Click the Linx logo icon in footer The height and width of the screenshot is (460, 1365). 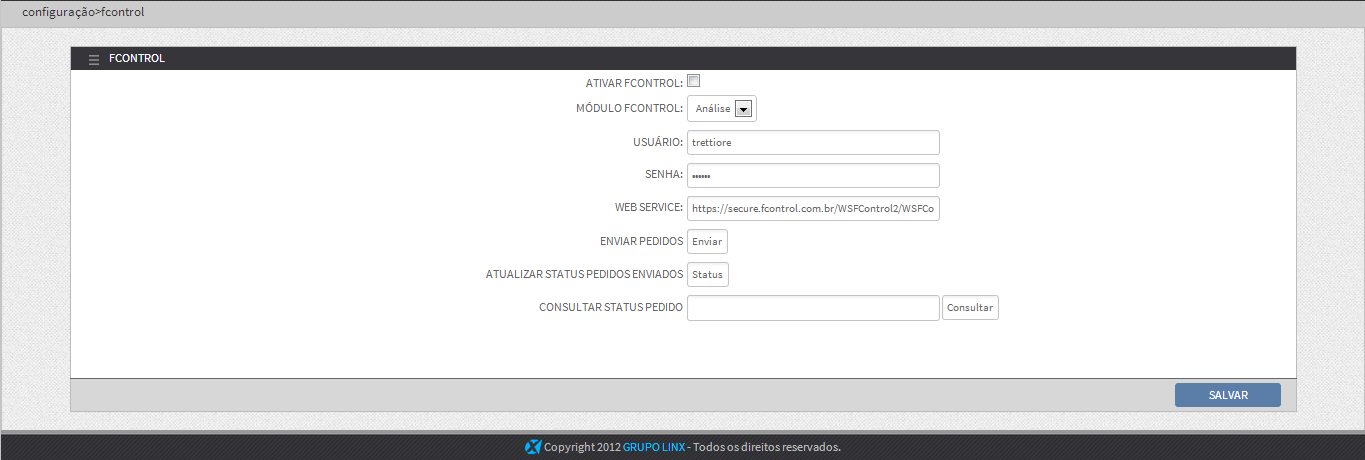coord(533,447)
